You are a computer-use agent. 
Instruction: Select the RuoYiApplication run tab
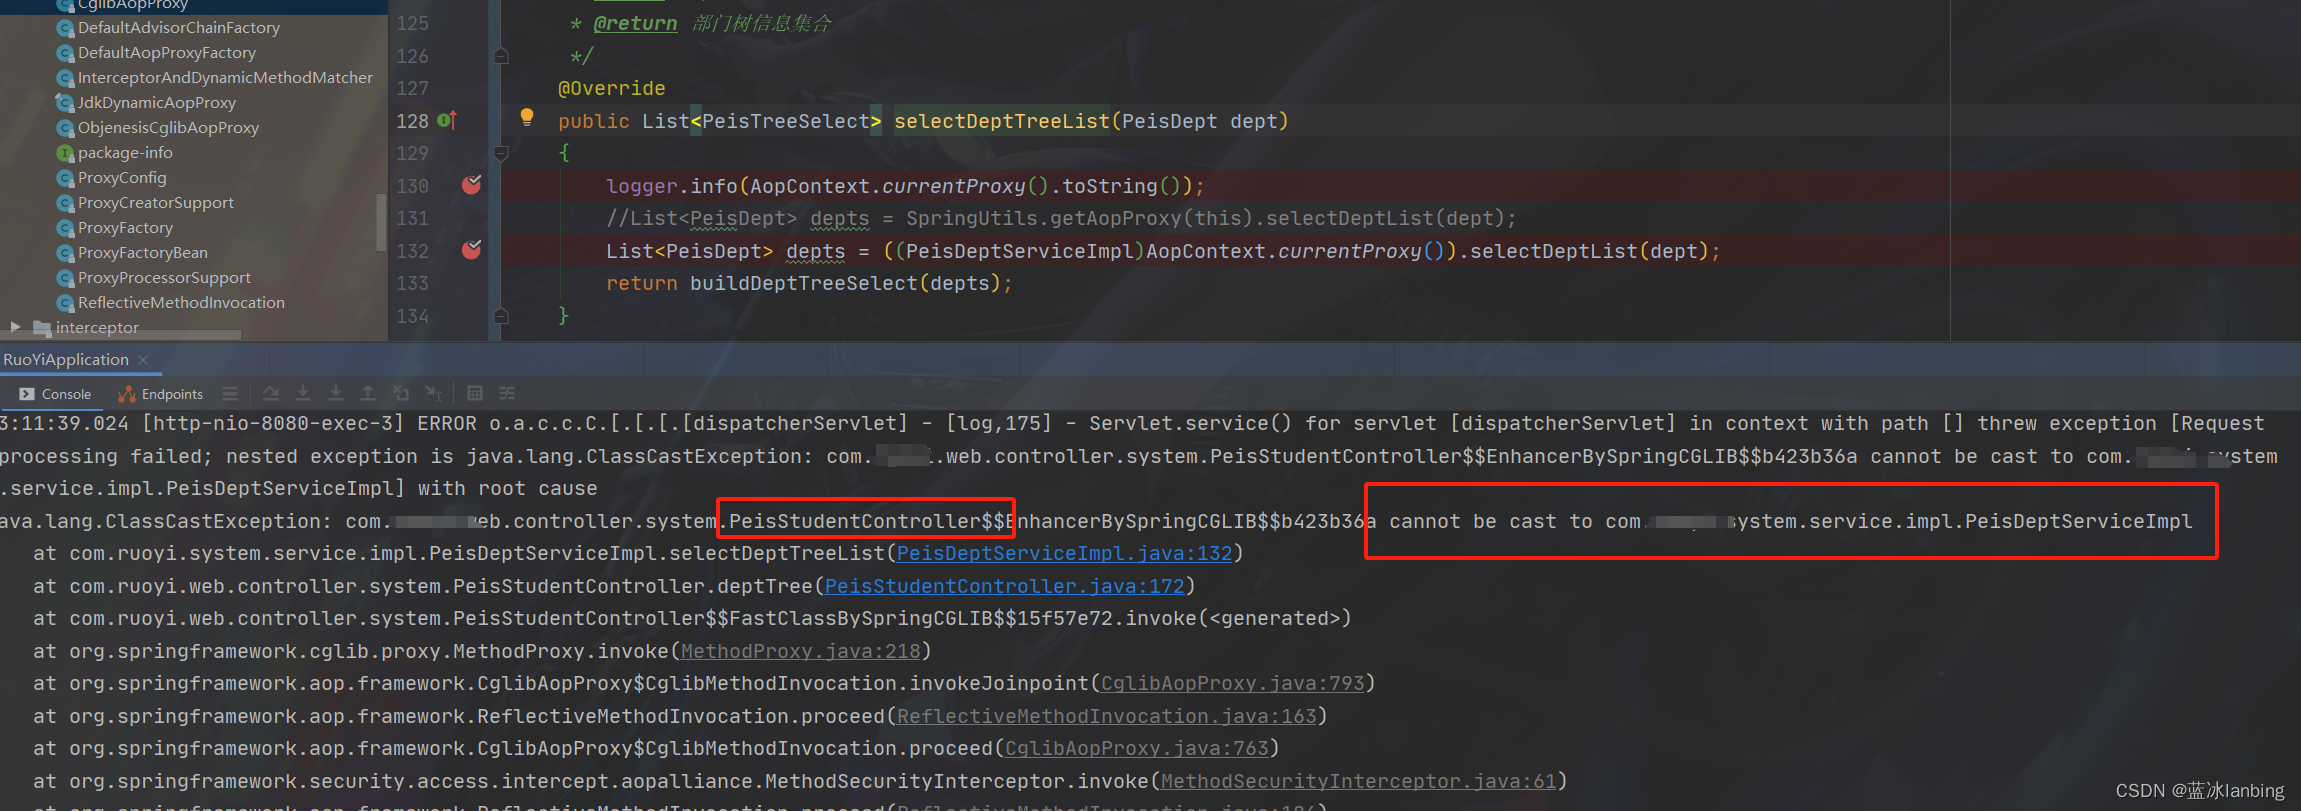66,359
